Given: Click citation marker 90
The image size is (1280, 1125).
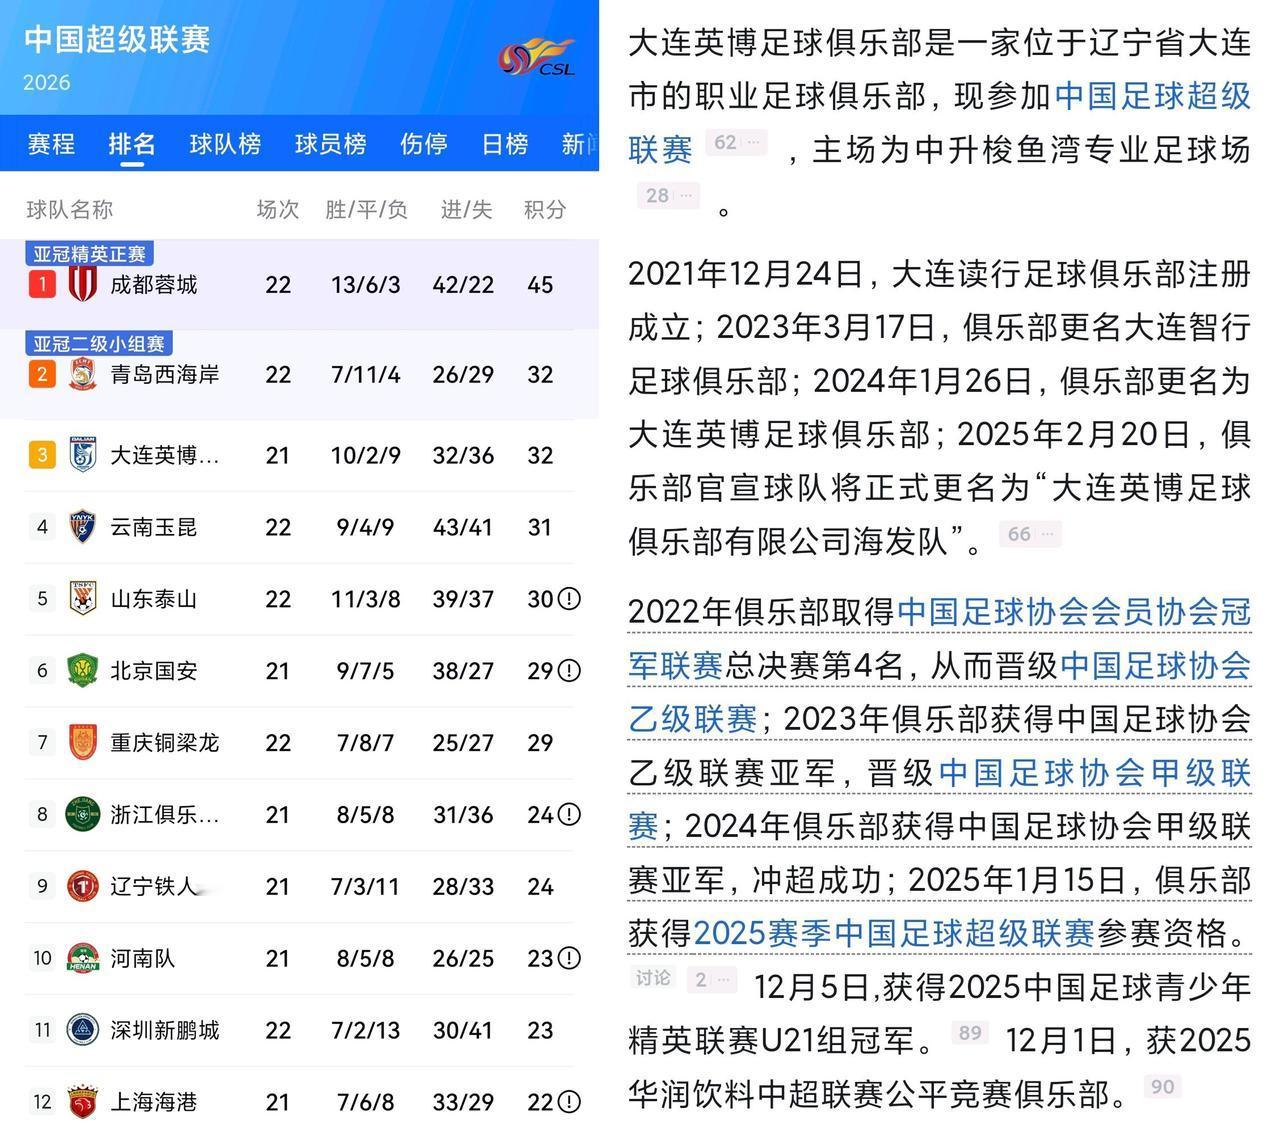Looking at the screenshot, I should [1162, 1086].
